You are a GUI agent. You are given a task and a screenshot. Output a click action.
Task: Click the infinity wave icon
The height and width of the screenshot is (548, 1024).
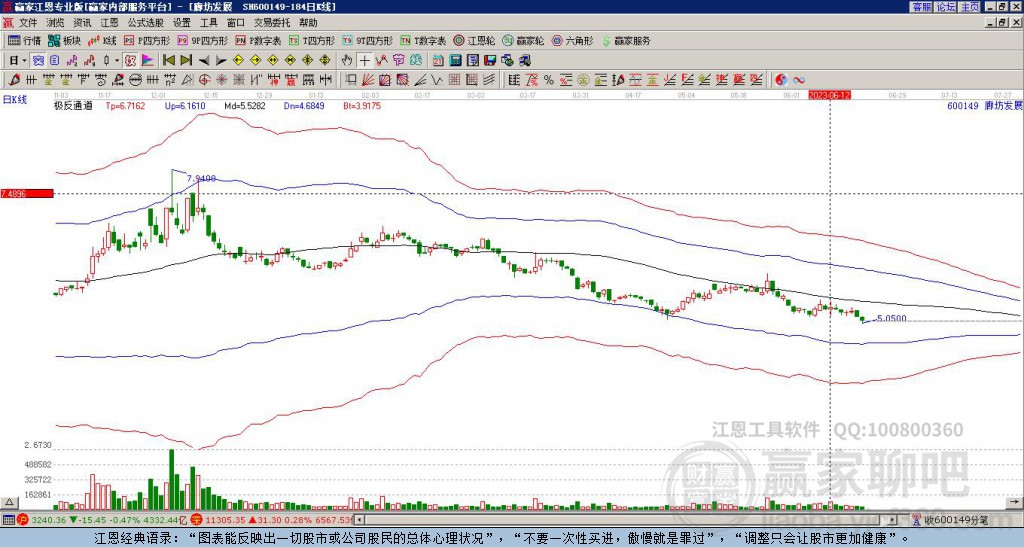799,80
